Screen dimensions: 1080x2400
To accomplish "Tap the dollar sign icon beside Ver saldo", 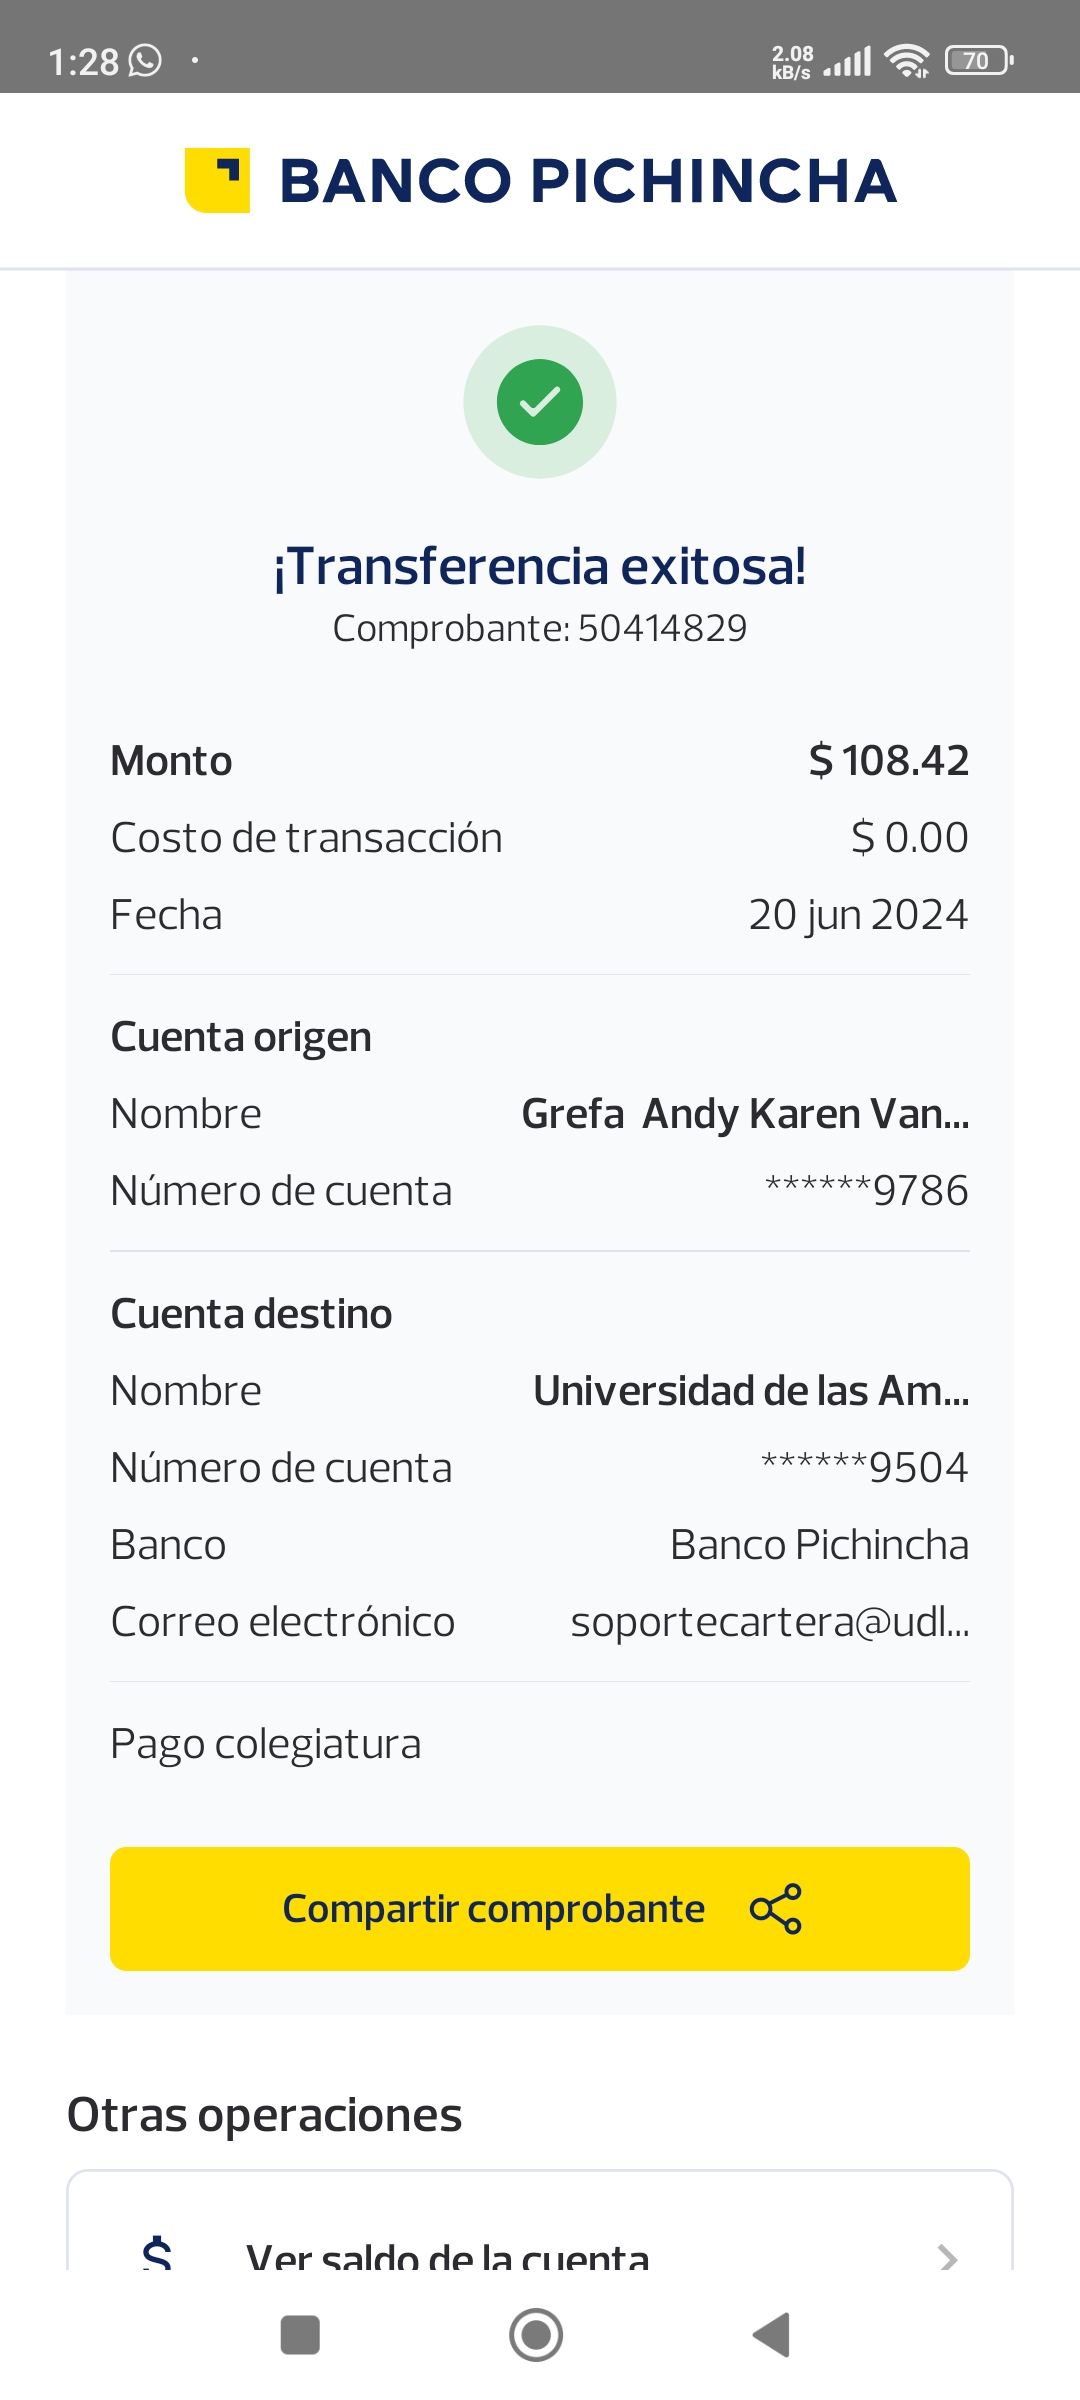I will click(x=157, y=2254).
